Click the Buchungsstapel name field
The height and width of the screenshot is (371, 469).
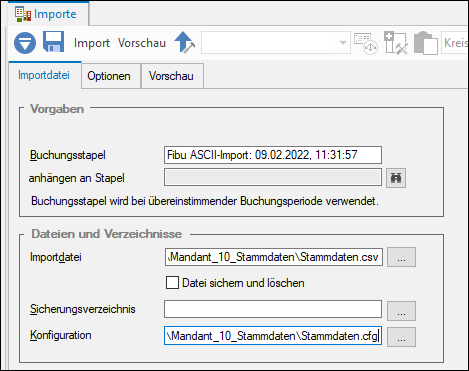click(x=273, y=155)
